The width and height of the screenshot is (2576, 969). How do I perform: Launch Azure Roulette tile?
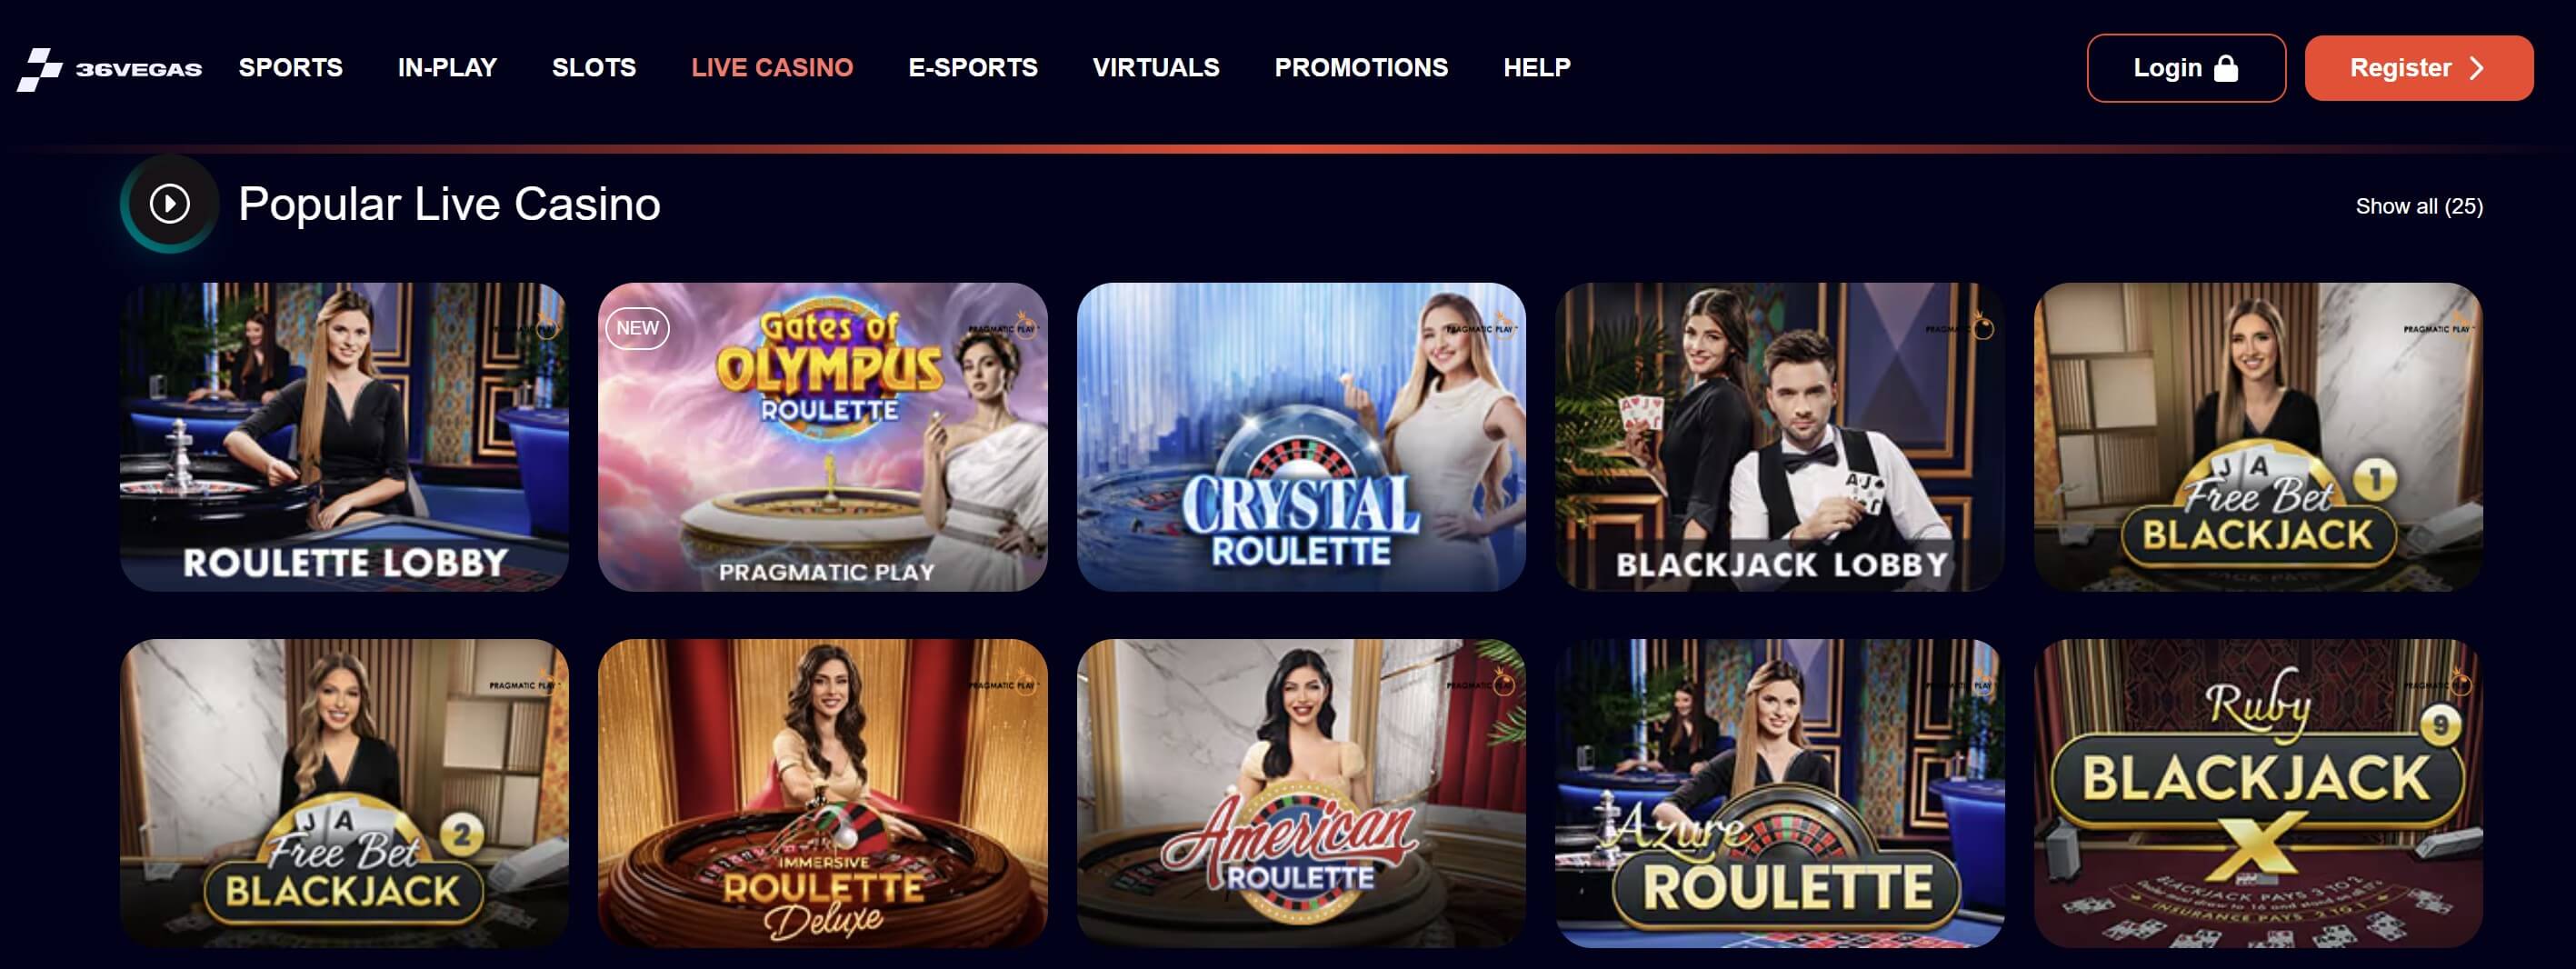coord(1780,793)
